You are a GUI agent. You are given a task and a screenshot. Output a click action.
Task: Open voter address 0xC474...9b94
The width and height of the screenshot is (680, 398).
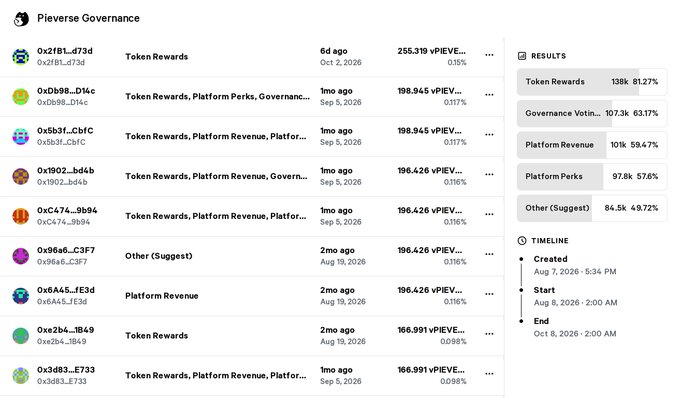pos(67,210)
